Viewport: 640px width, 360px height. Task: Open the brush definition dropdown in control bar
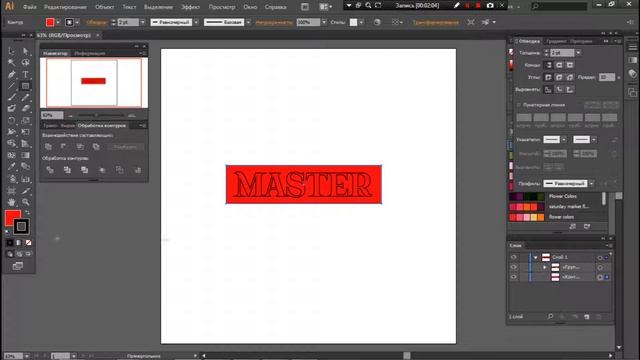click(248, 22)
